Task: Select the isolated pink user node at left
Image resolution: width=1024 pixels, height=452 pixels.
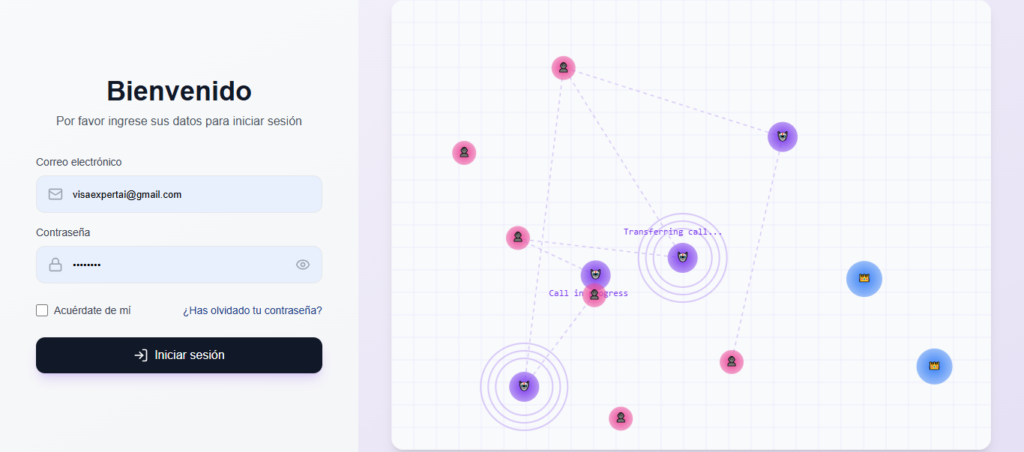Action: (x=464, y=153)
